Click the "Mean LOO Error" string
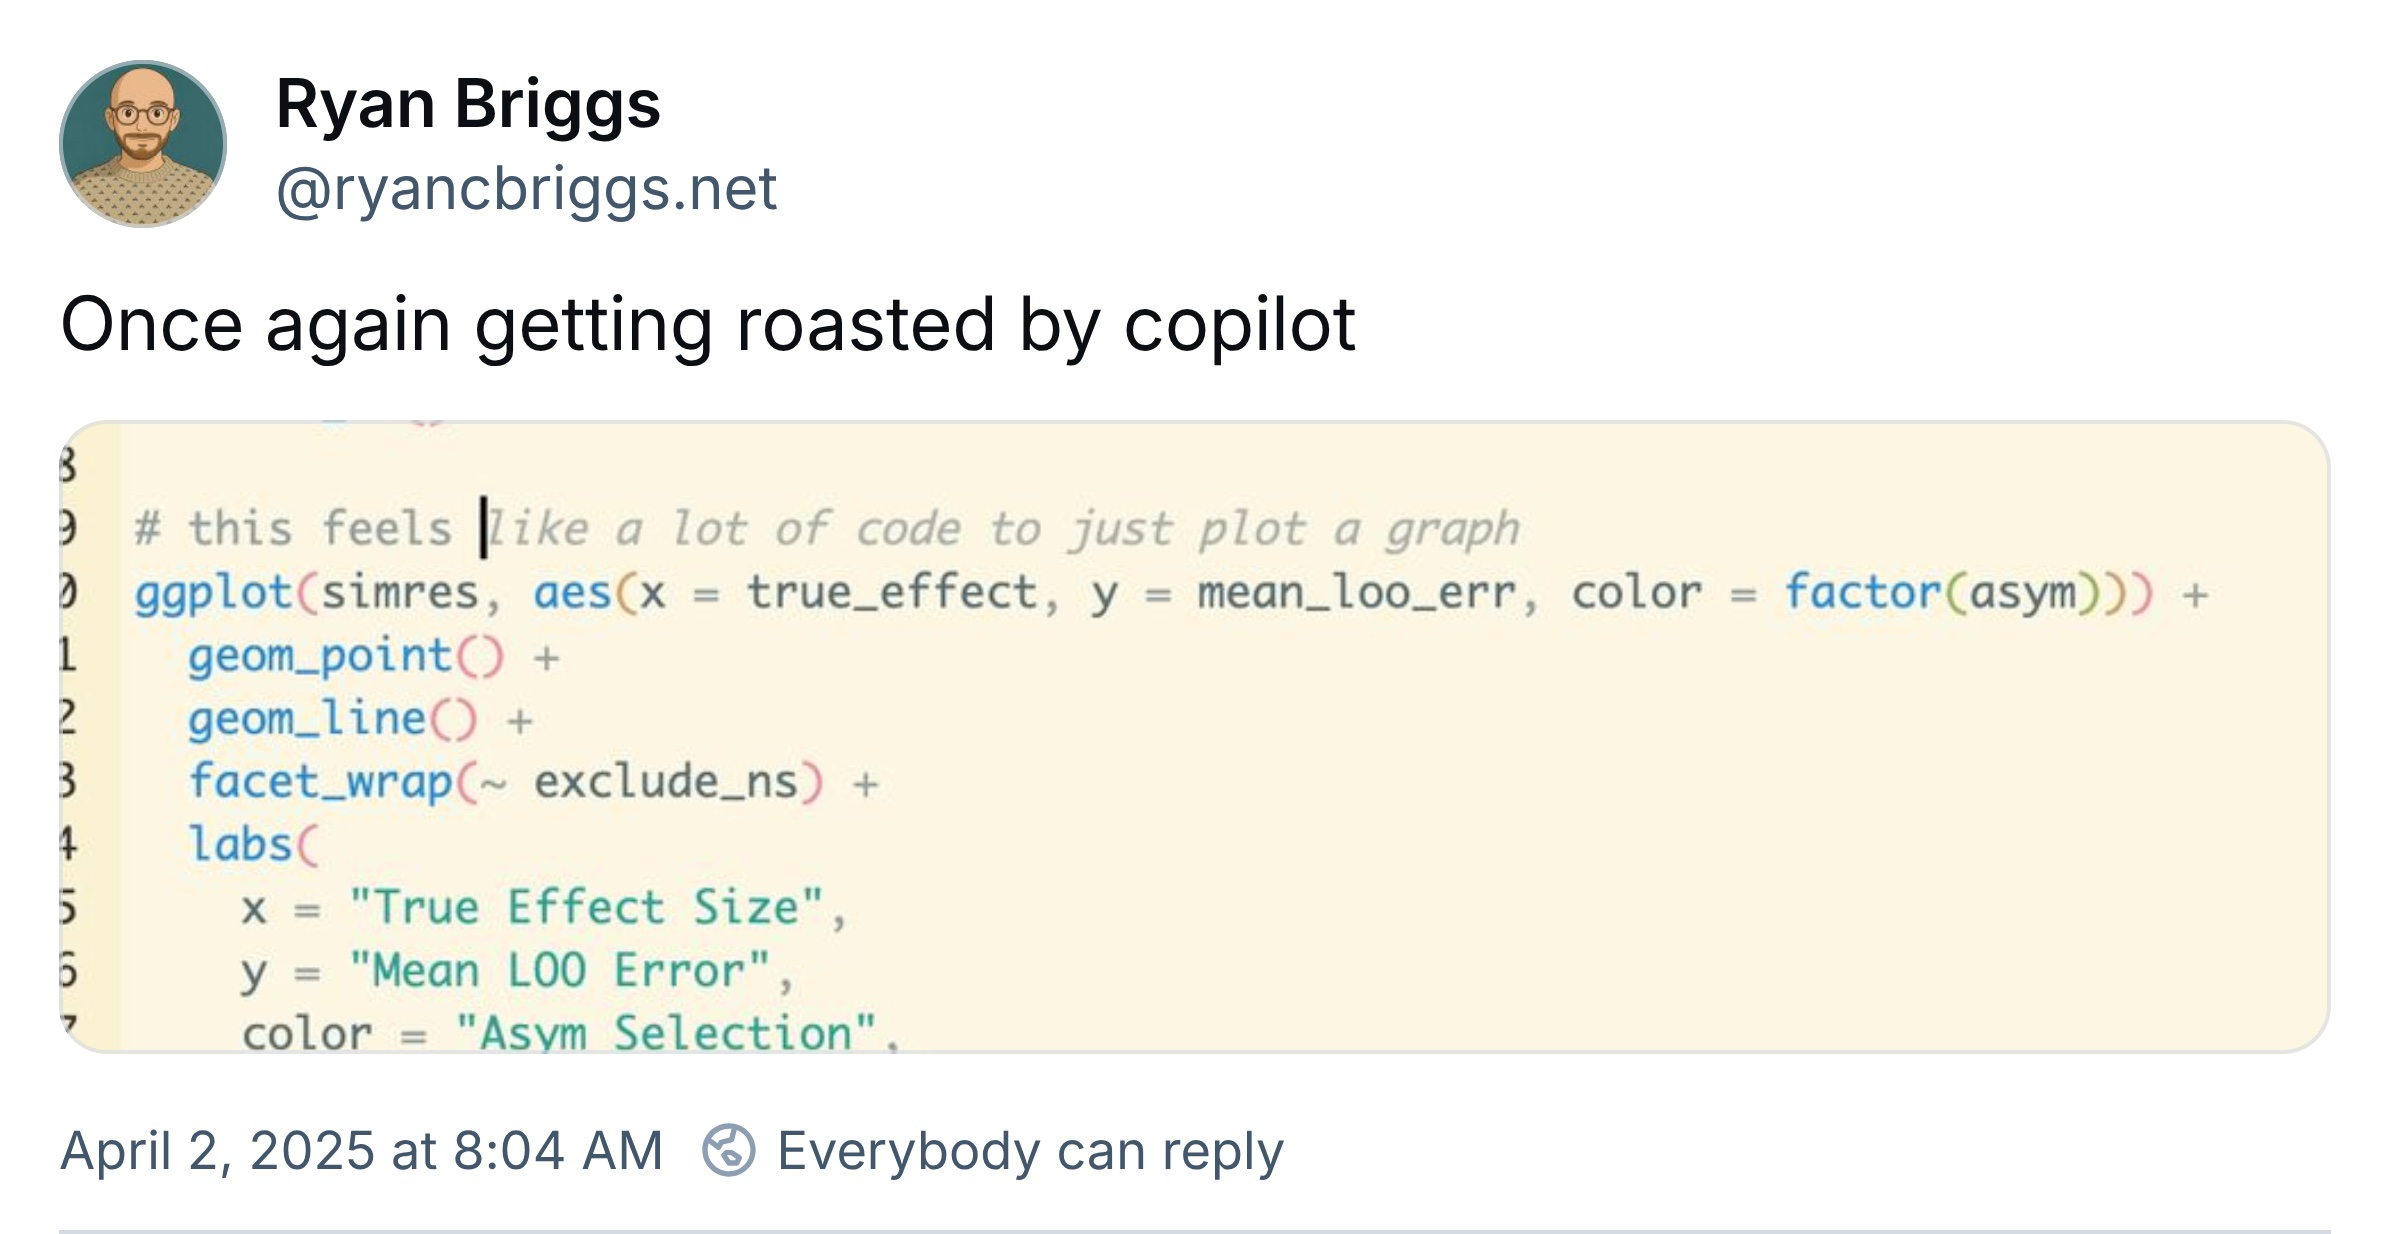2390x1234 pixels. (x=560, y=970)
